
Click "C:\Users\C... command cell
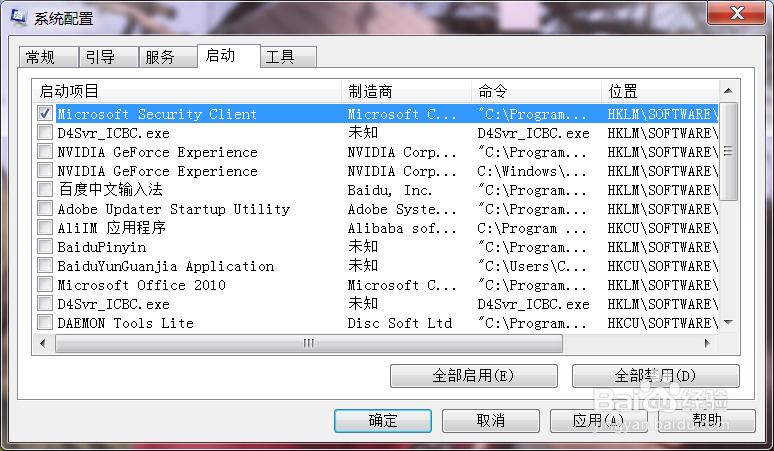point(532,266)
